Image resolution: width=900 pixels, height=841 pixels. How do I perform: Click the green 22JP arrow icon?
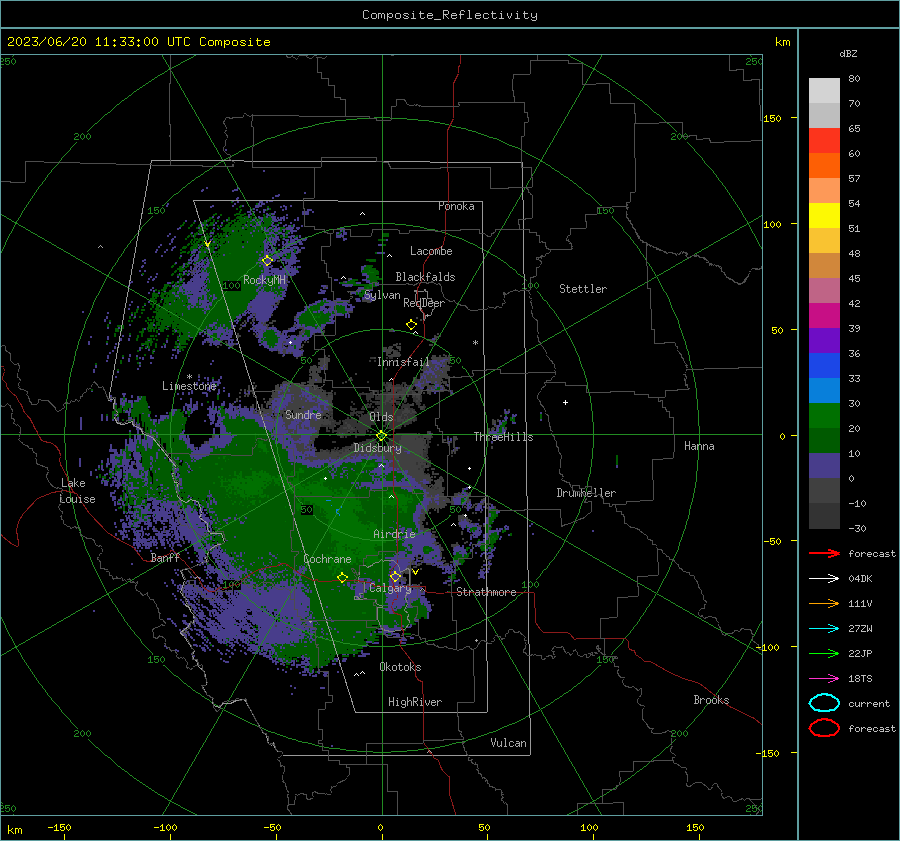coord(824,653)
